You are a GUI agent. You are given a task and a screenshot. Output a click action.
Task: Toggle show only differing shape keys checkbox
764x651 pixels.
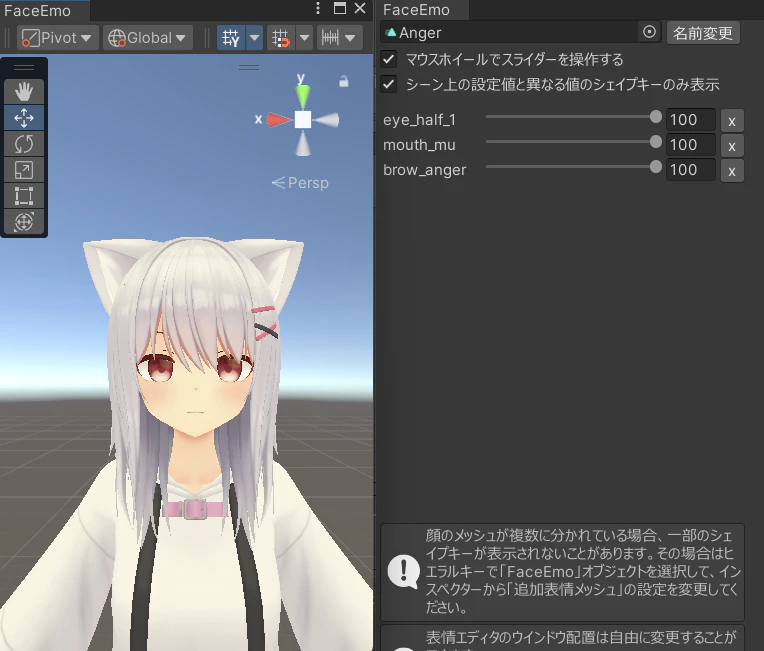coord(389,84)
